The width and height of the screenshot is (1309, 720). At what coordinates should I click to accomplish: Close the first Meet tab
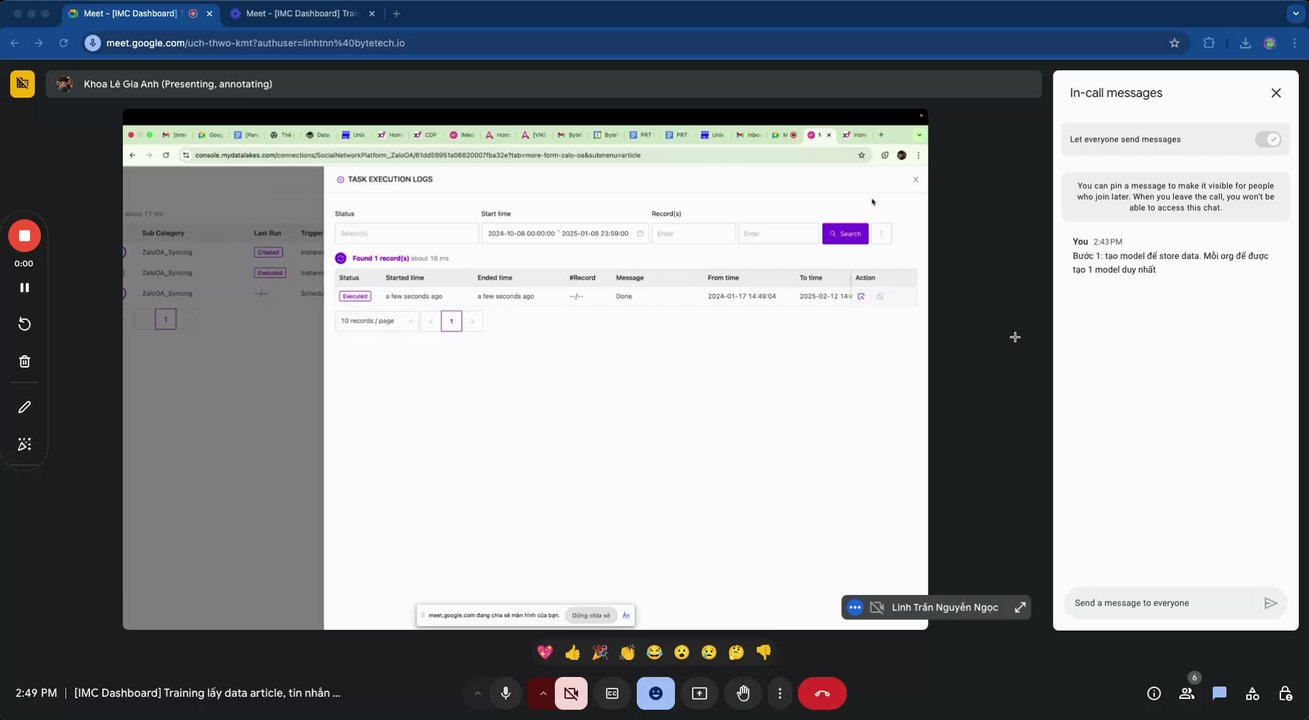[209, 14]
